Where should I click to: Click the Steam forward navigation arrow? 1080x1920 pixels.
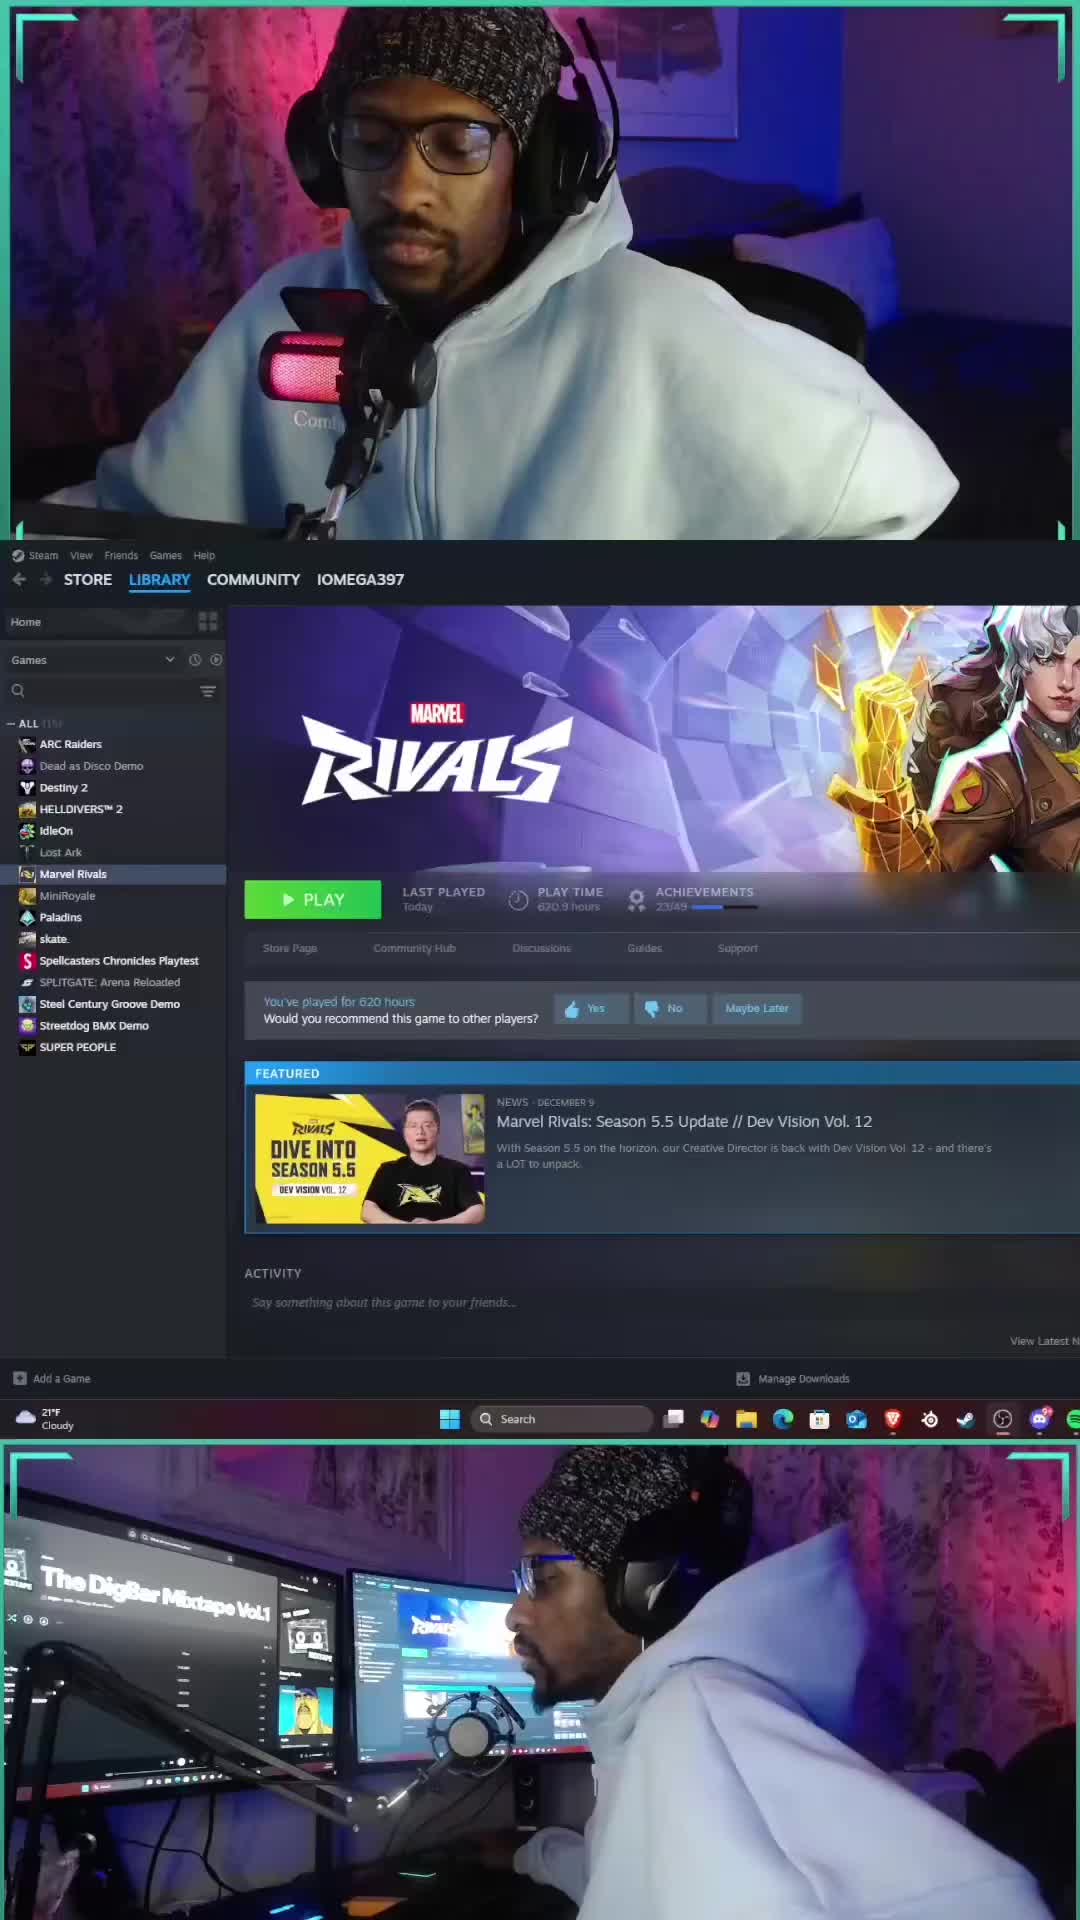pos(45,579)
